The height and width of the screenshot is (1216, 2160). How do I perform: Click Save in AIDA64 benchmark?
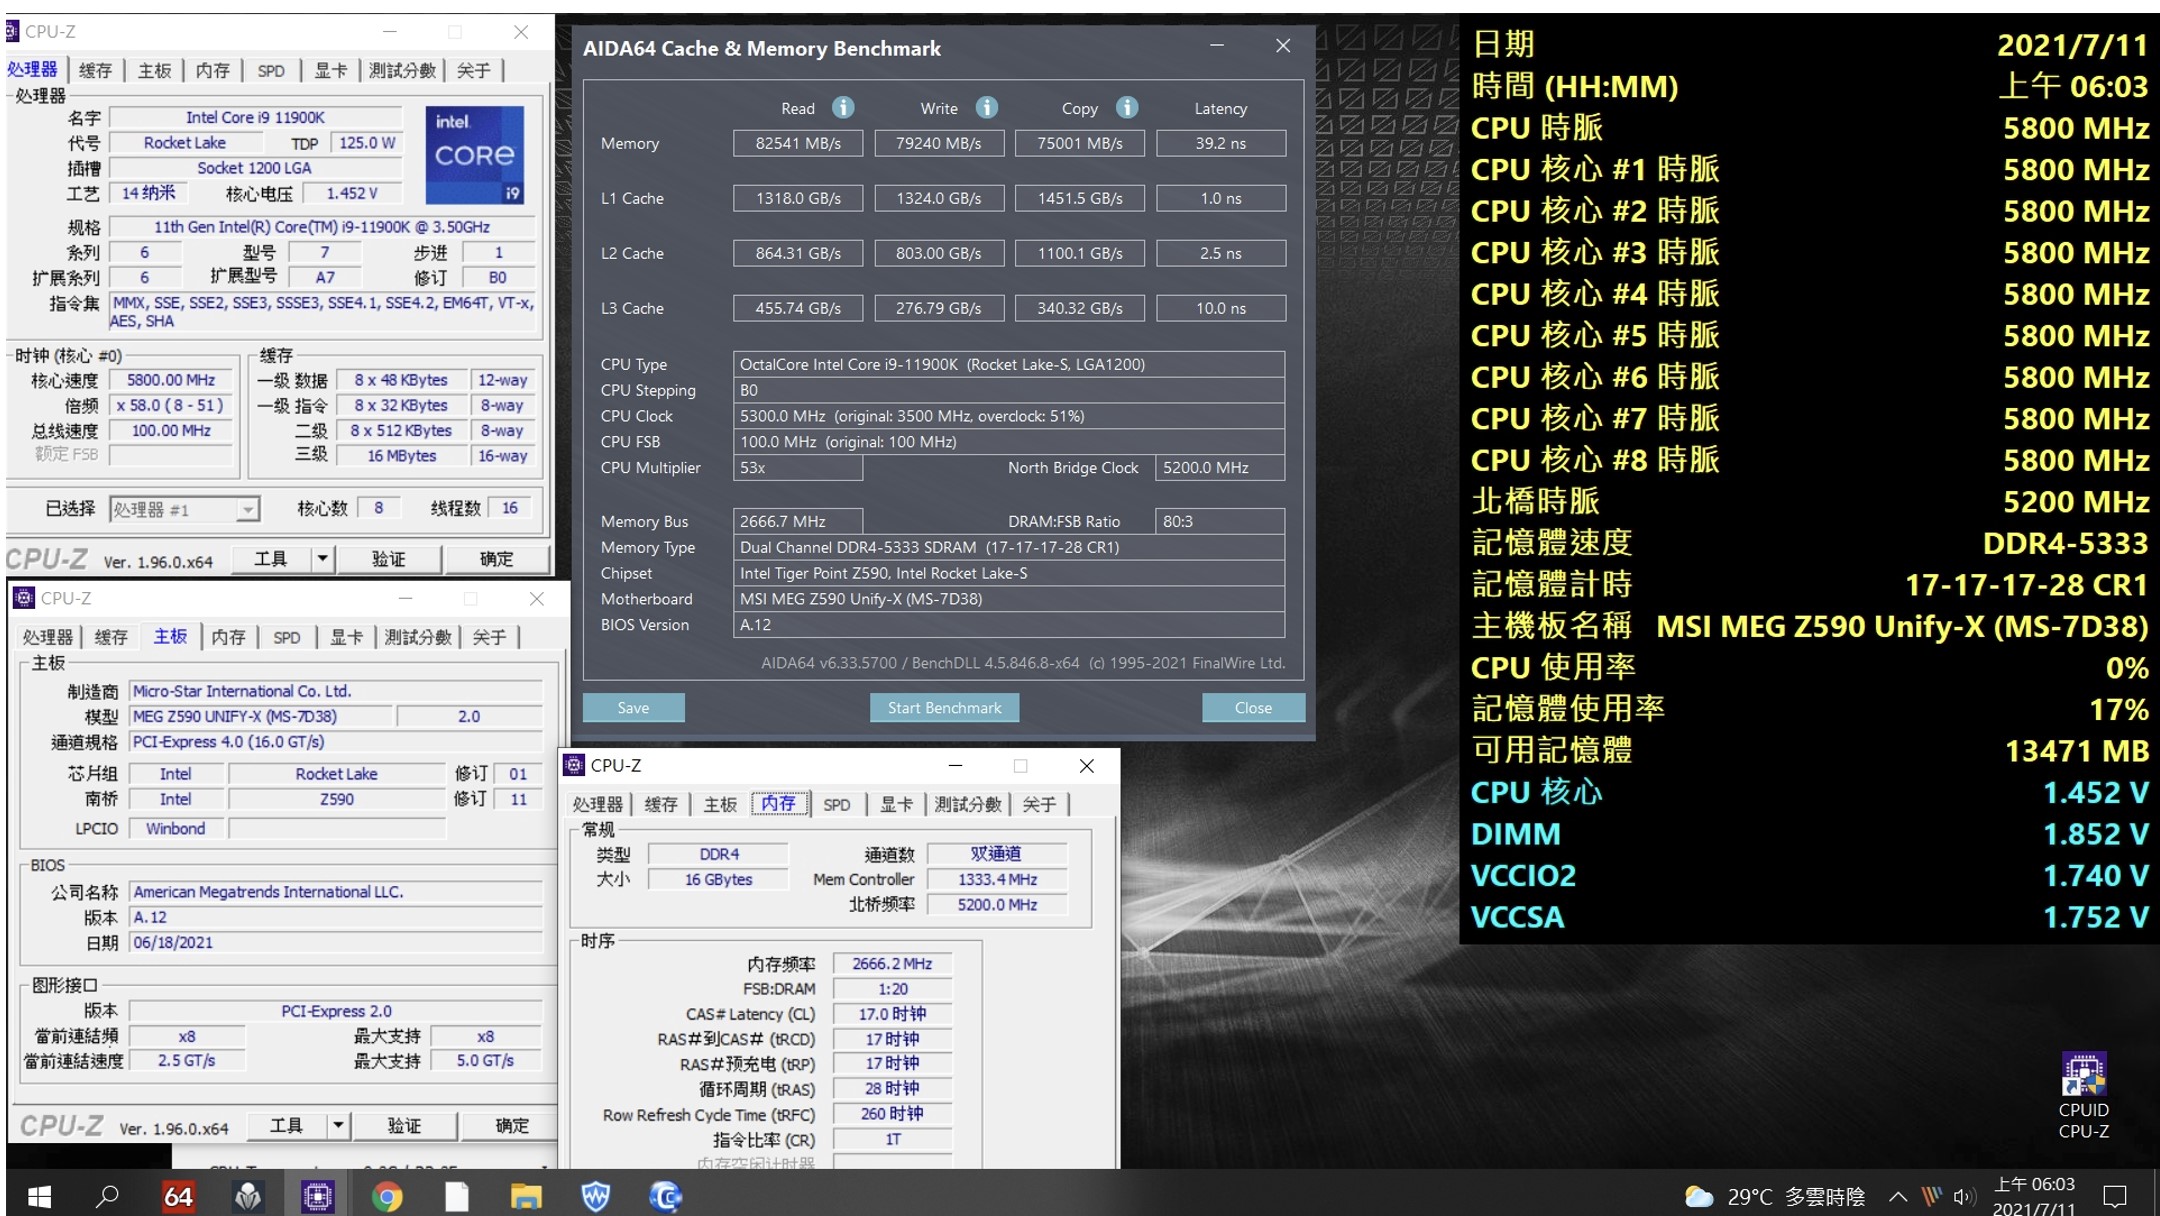(633, 707)
